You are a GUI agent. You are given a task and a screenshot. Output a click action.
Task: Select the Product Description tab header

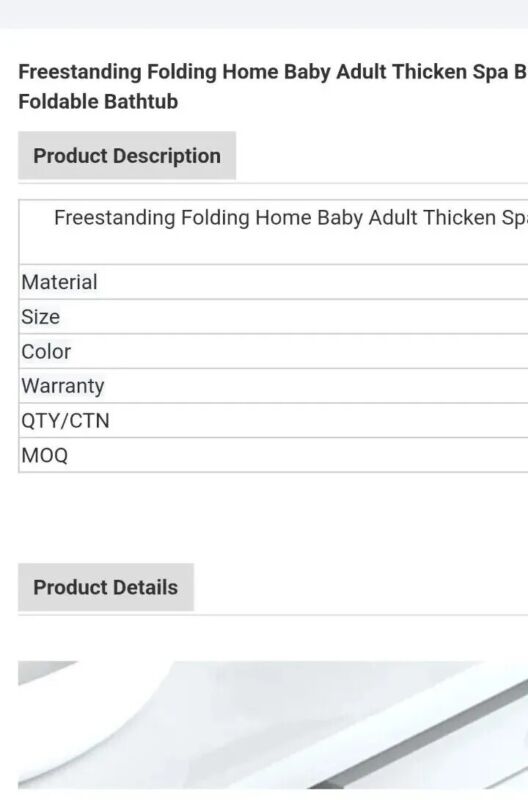coord(127,156)
